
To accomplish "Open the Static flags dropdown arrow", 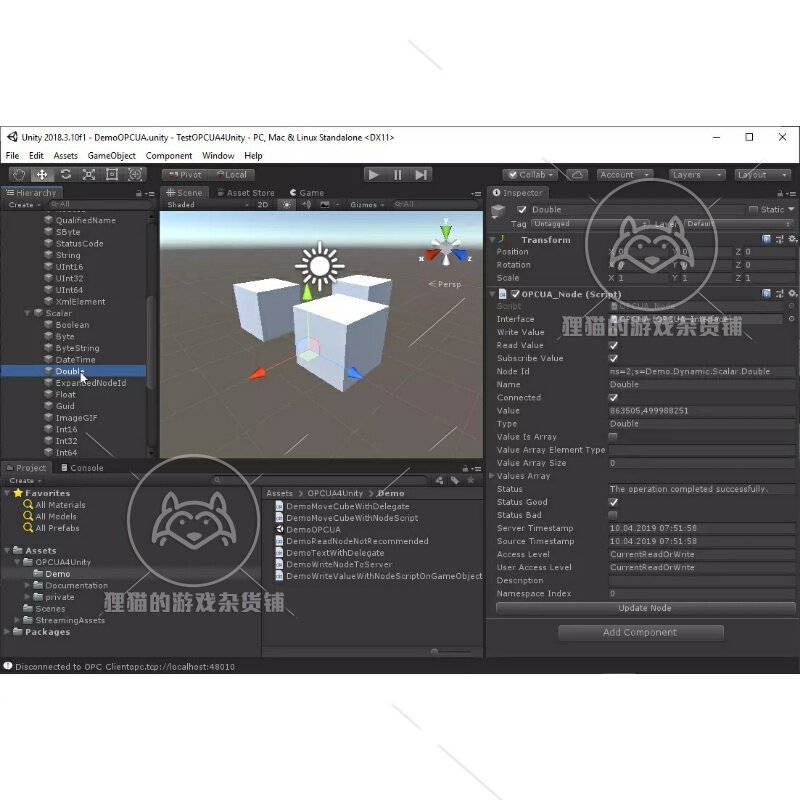I will 791,210.
